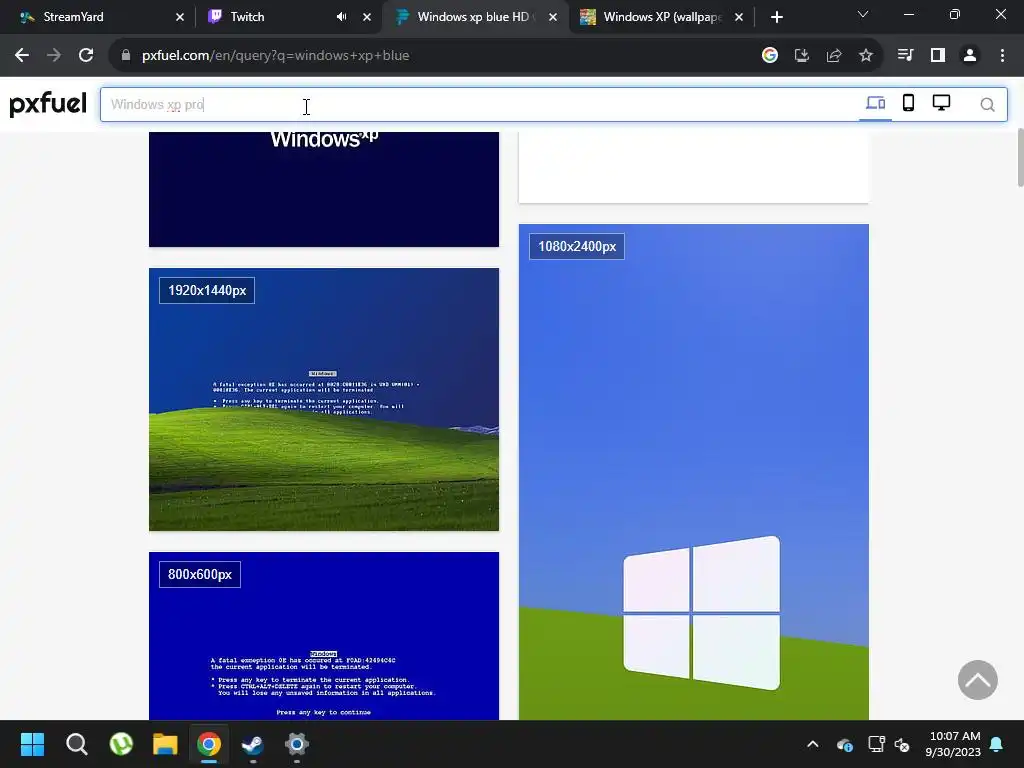Open the Chrome profile menu
The height and width of the screenshot is (768, 1024).
click(x=970, y=56)
